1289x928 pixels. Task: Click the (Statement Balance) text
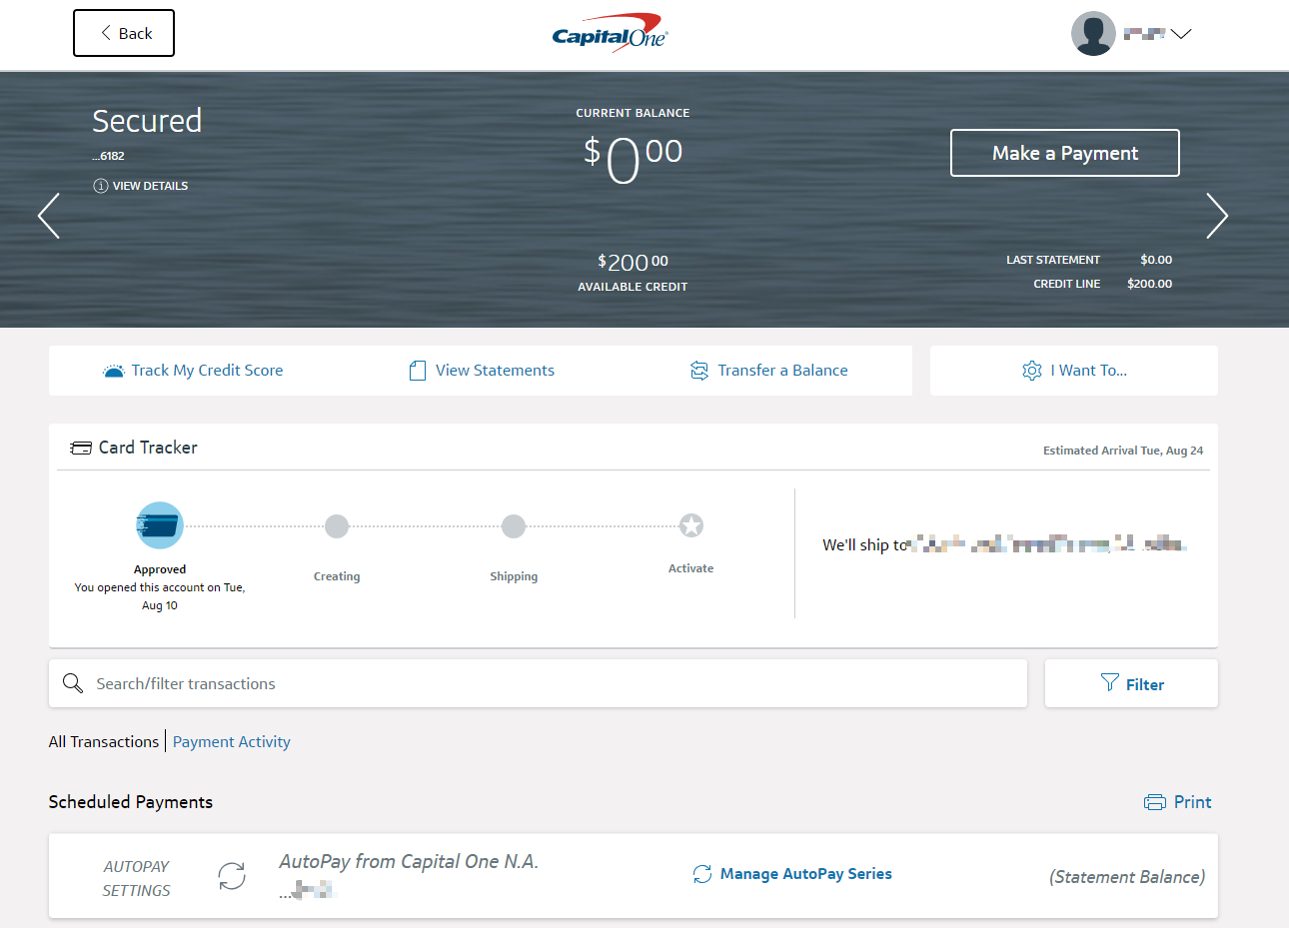tap(1127, 877)
